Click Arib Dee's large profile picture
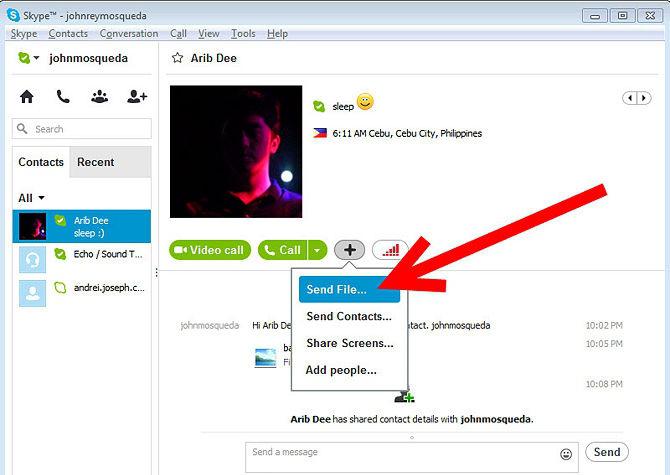The width and height of the screenshot is (670, 475). 236,152
